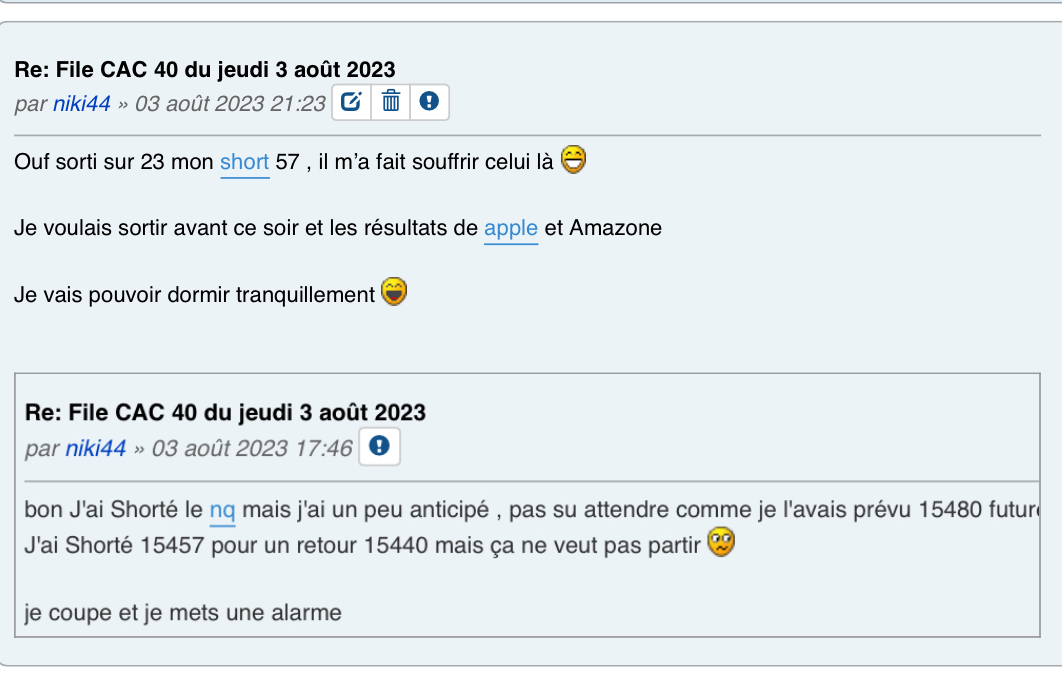Click the text "Je vais pouvoir dormir tranquillement"
Viewport: 1062px width, 676px height.
[195, 295]
